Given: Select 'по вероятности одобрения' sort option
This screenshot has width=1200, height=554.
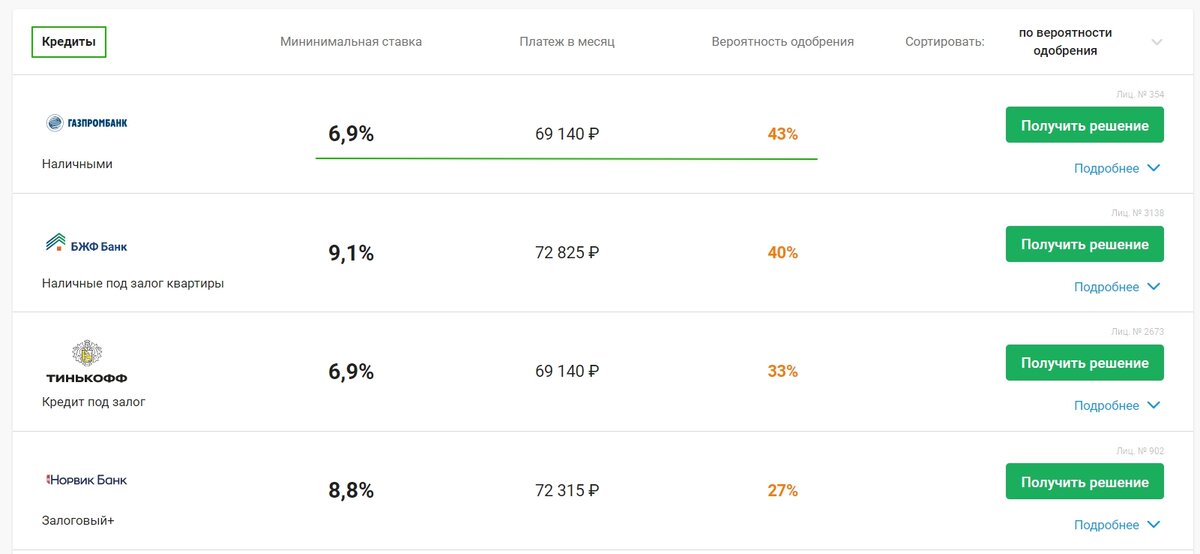Looking at the screenshot, I should coord(1065,42).
